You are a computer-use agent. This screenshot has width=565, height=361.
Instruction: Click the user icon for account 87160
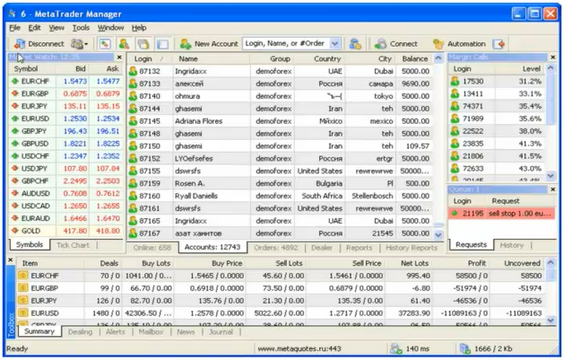(133, 196)
